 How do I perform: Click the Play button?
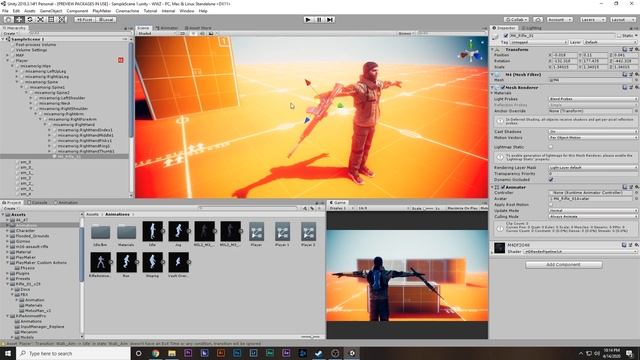(308, 20)
